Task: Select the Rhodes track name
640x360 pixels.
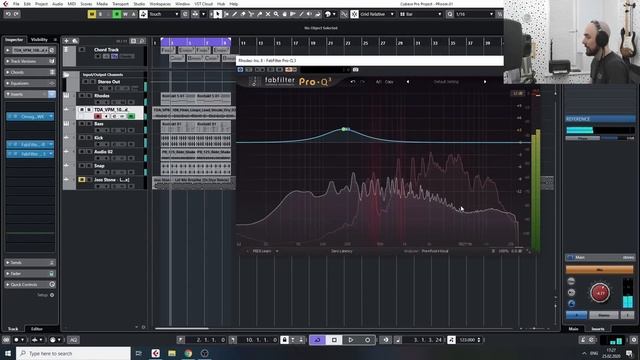Action: pos(102,96)
